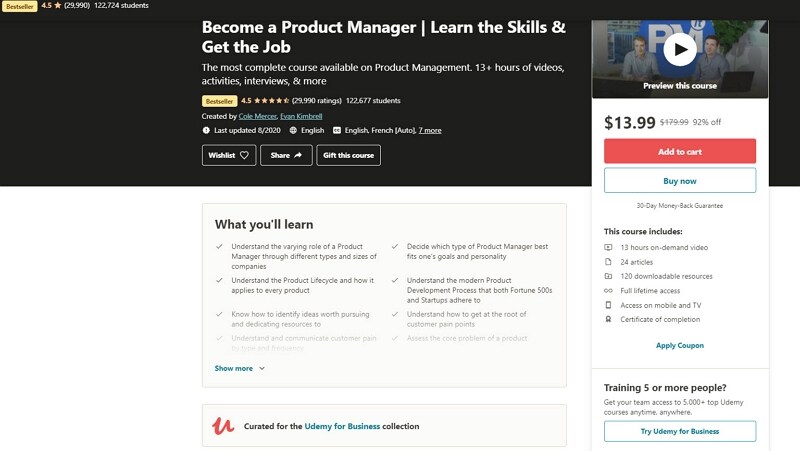Click the share arrow icon
This screenshot has height=451, width=800.
[x=298, y=155]
